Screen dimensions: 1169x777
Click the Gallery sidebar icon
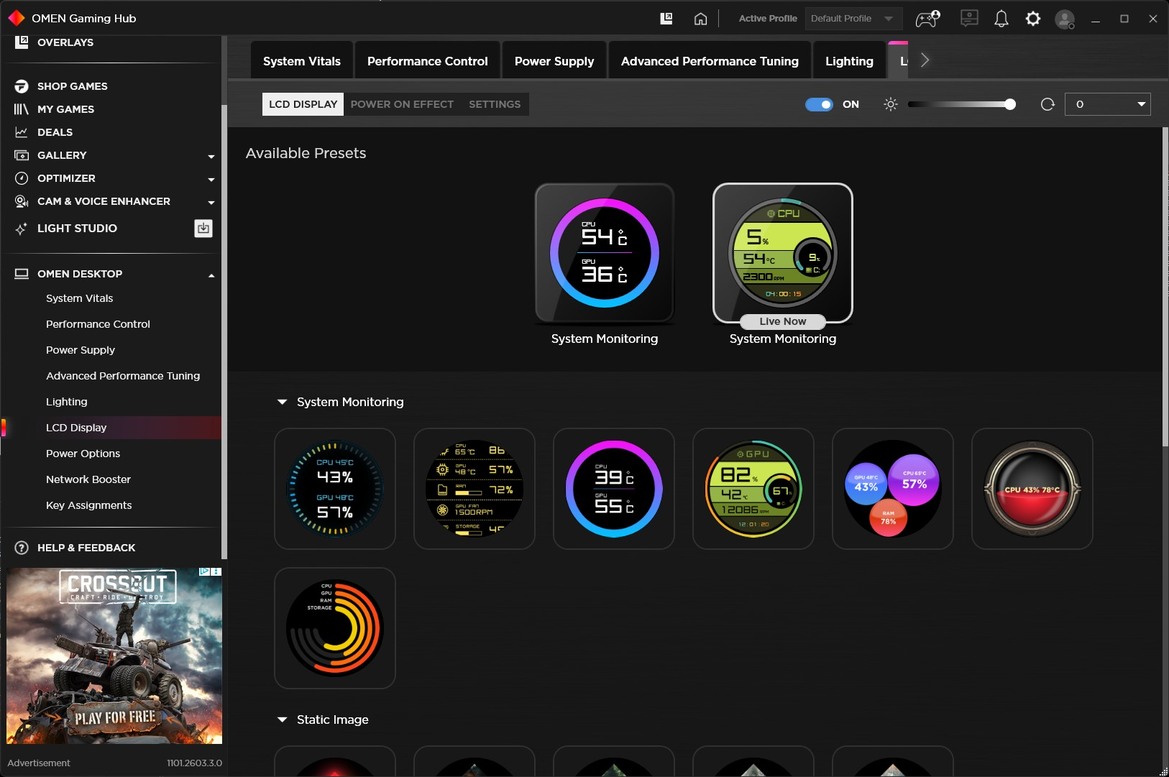click(22, 156)
